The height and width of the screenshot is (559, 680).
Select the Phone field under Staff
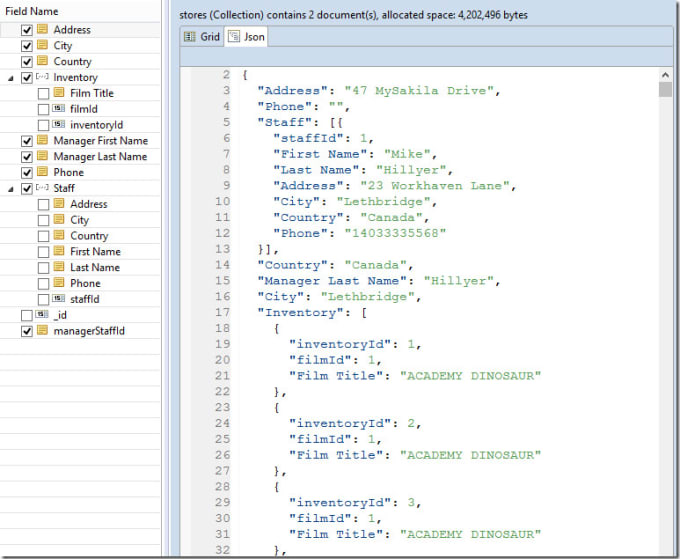[x=85, y=283]
